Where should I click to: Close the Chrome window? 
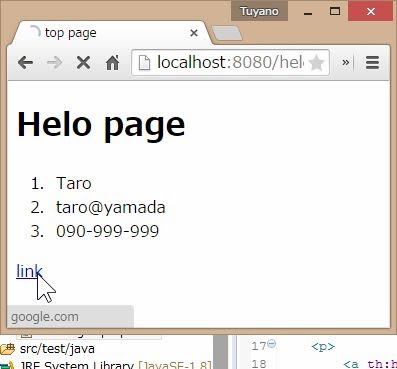[x=371, y=12]
